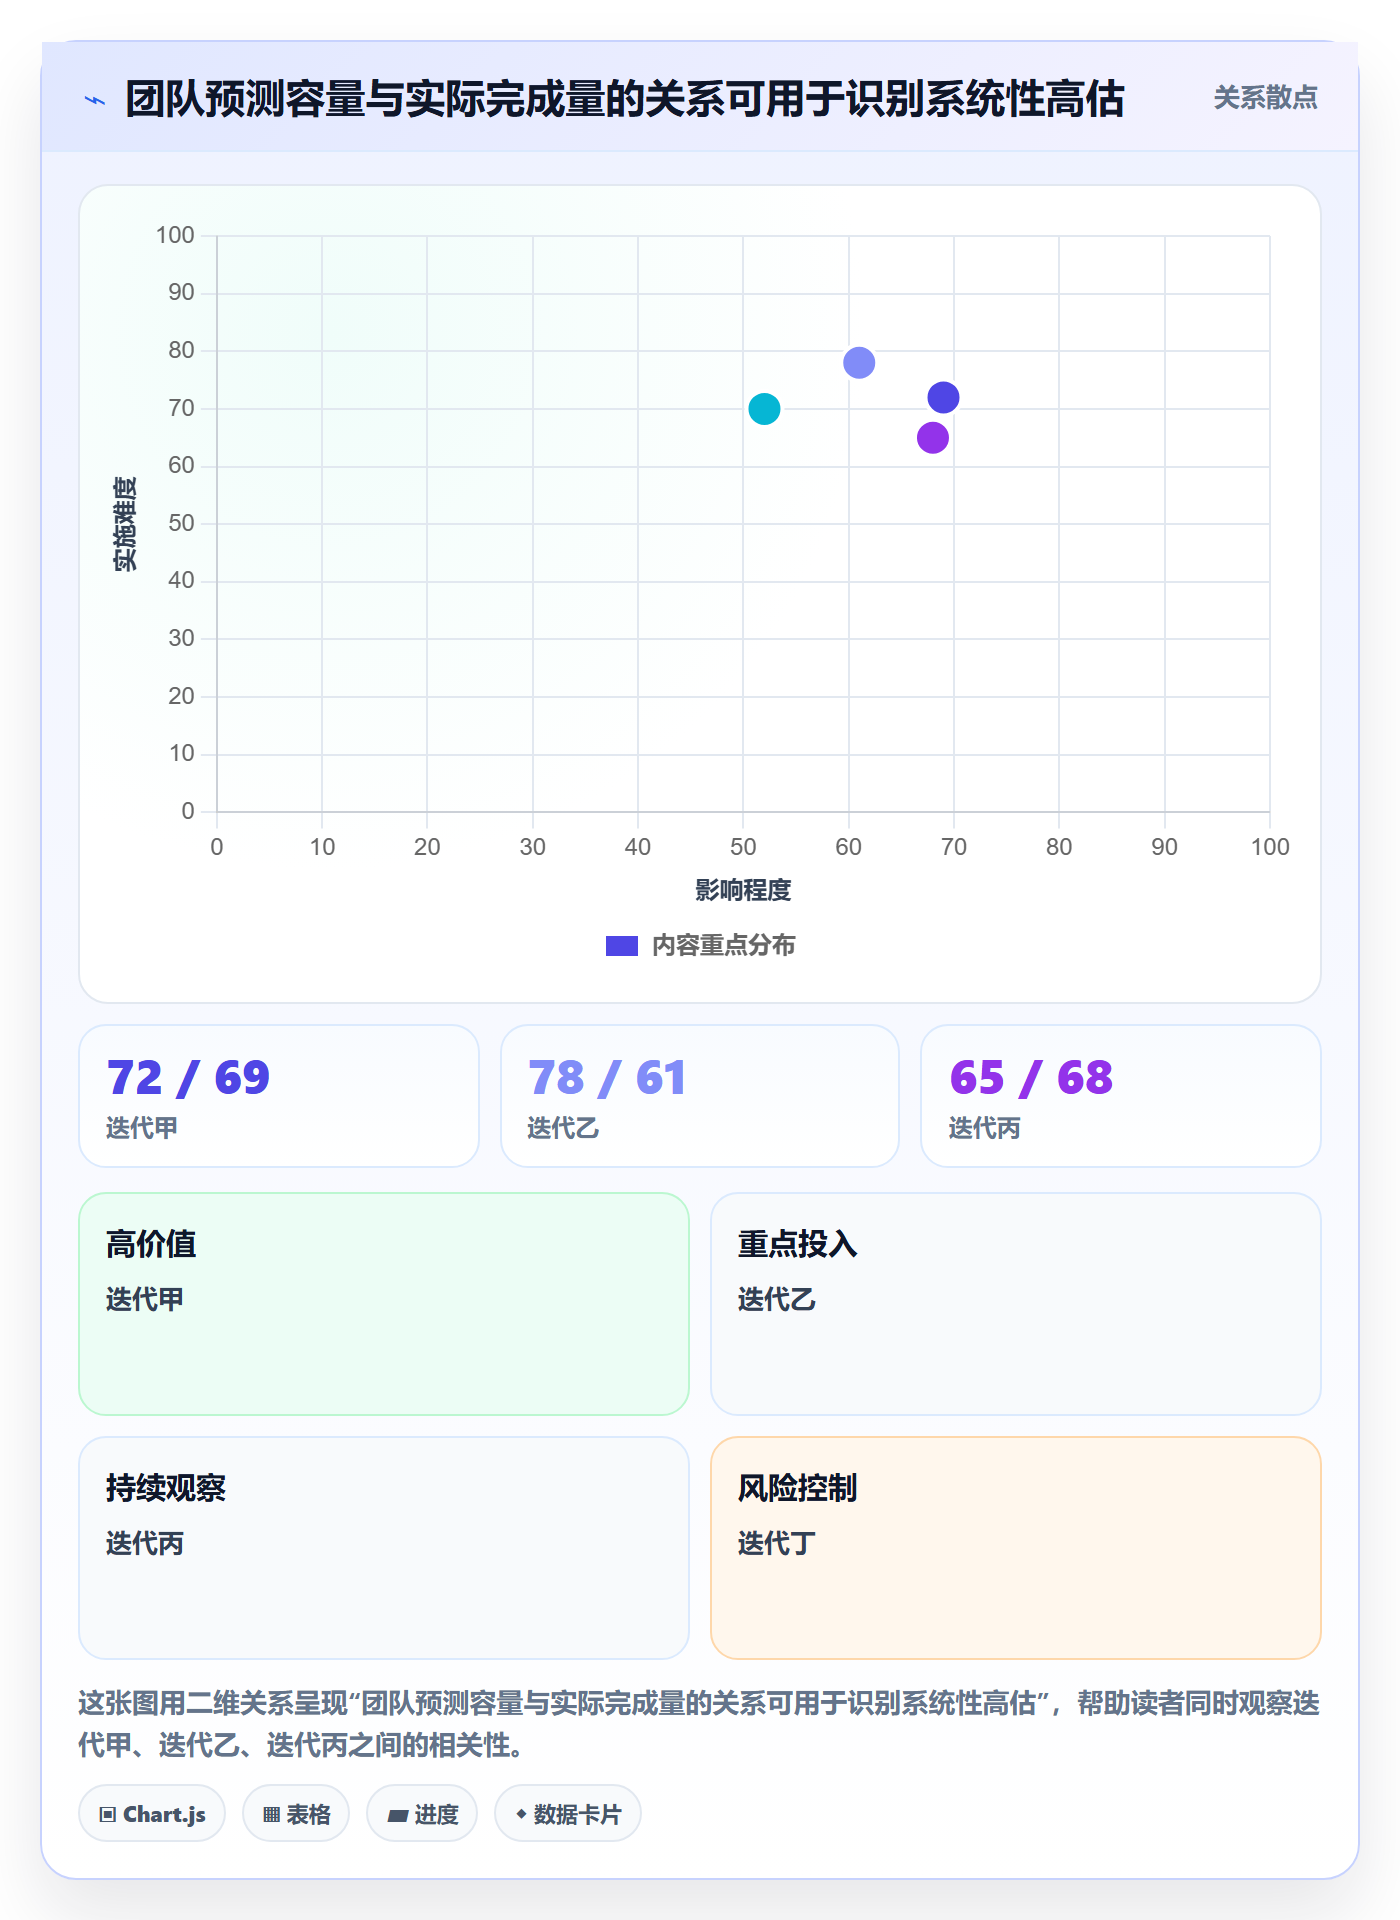Click the light periwinkle scatter point

859,362
